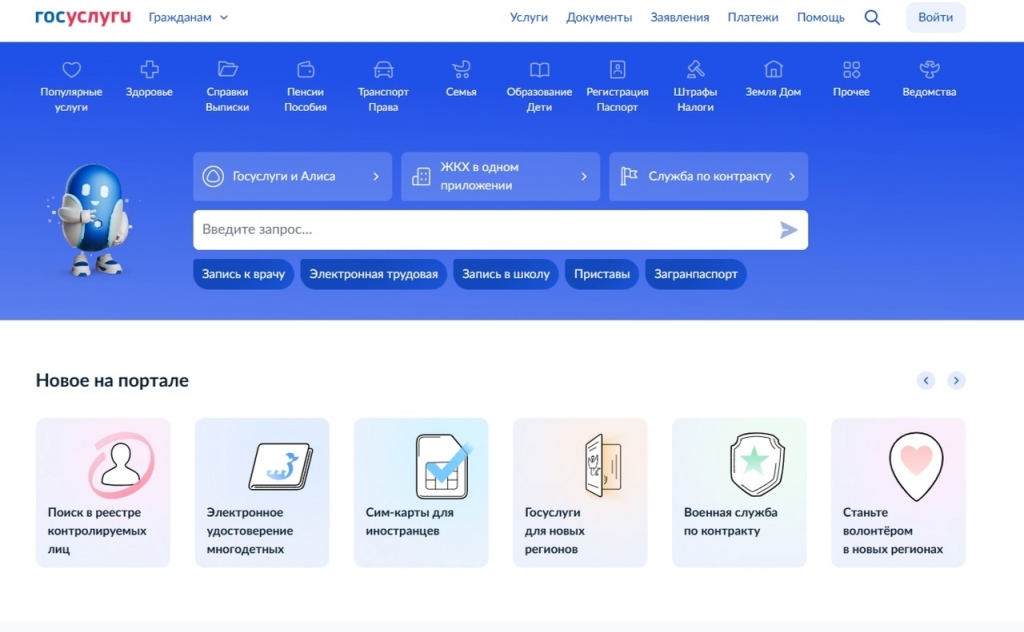Show previous items in Новое на портале
The height and width of the screenshot is (632, 1024).
tap(925, 380)
